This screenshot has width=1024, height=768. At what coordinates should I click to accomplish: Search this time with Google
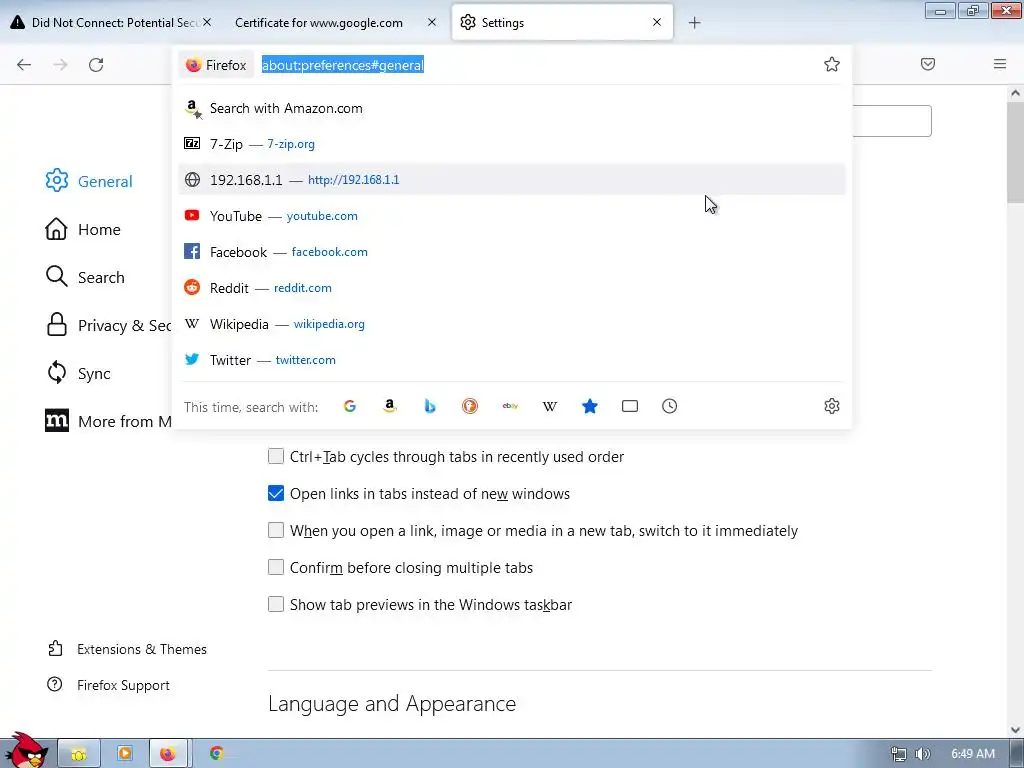tap(350, 406)
